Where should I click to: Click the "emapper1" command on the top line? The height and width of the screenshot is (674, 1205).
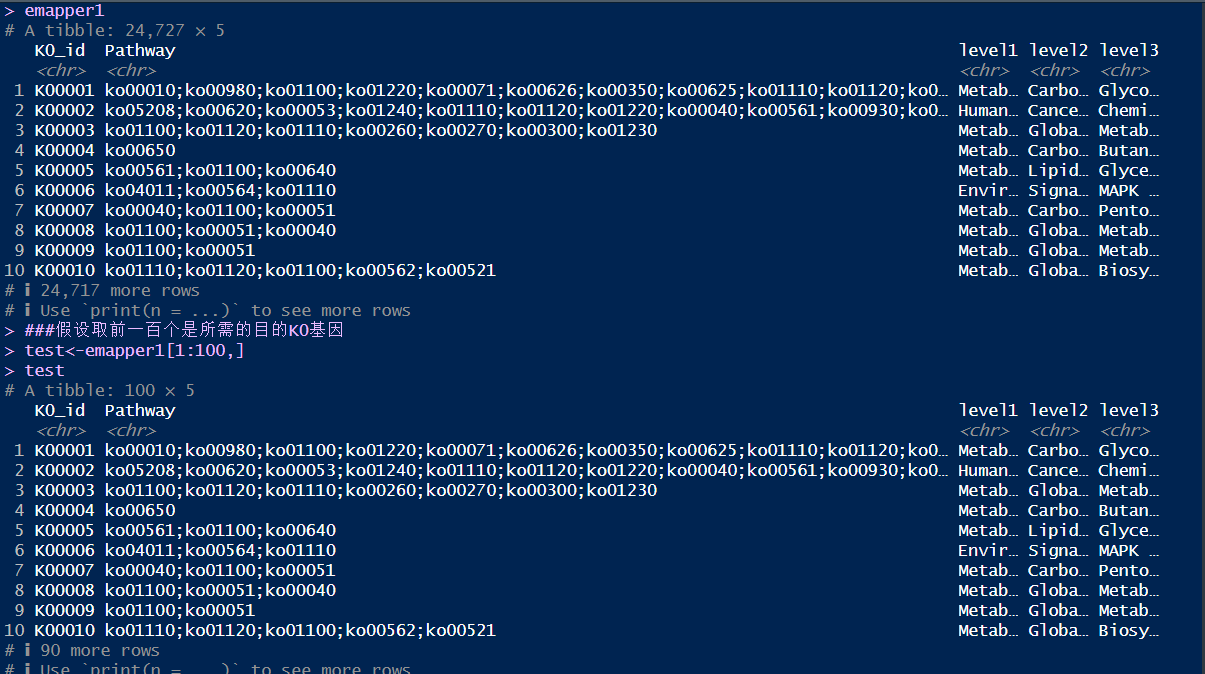64,10
